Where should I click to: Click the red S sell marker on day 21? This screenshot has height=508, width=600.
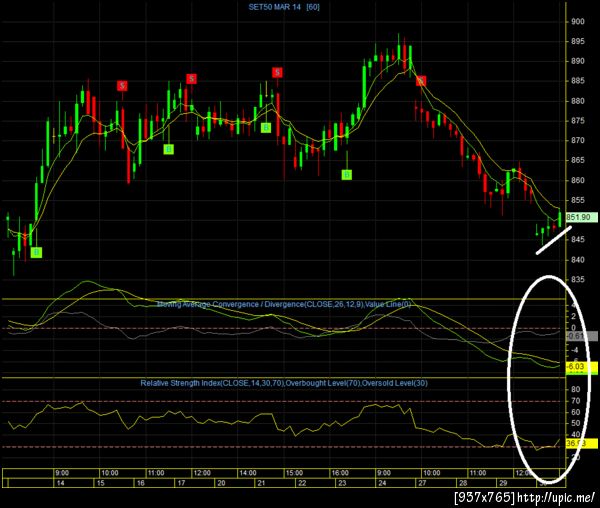pyautogui.click(x=277, y=72)
